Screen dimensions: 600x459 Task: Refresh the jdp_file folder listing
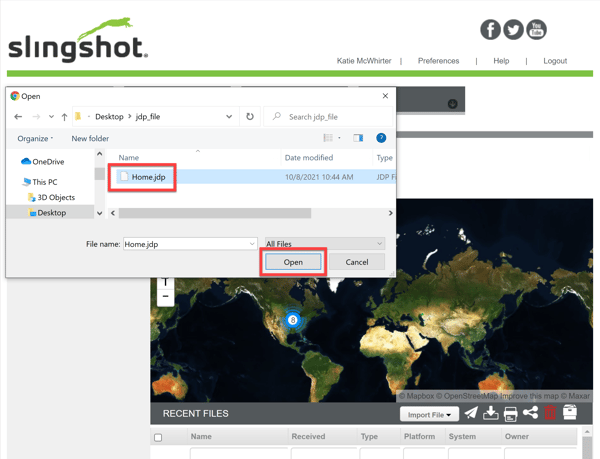250,117
